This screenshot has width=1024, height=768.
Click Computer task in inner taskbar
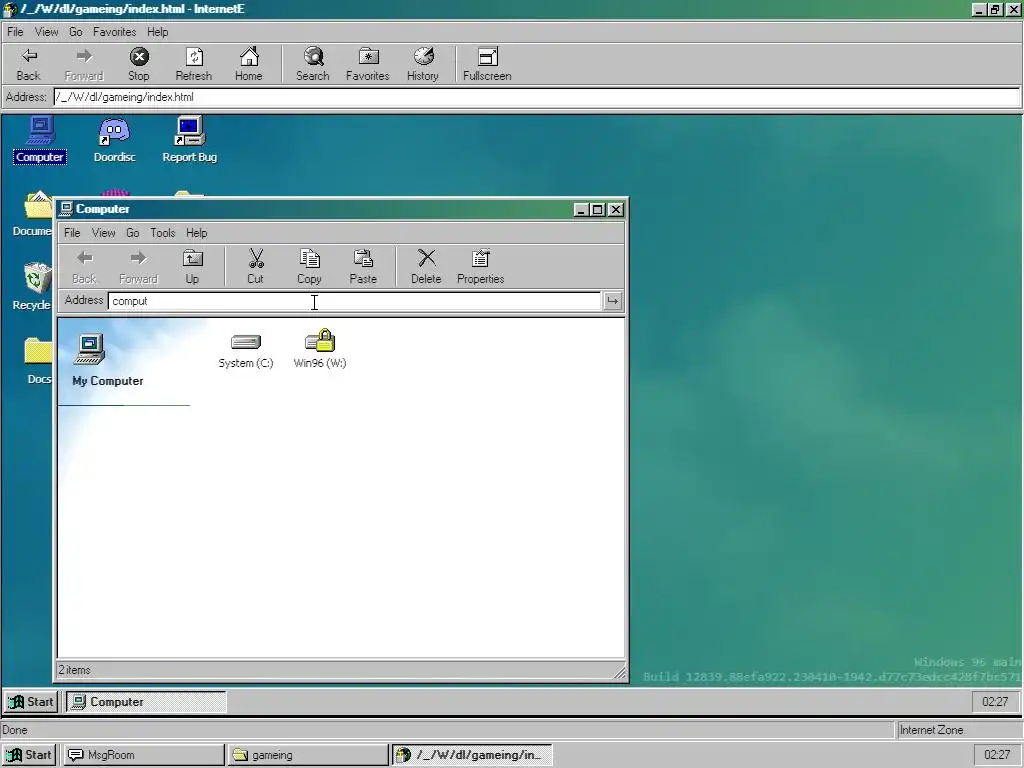click(x=146, y=702)
